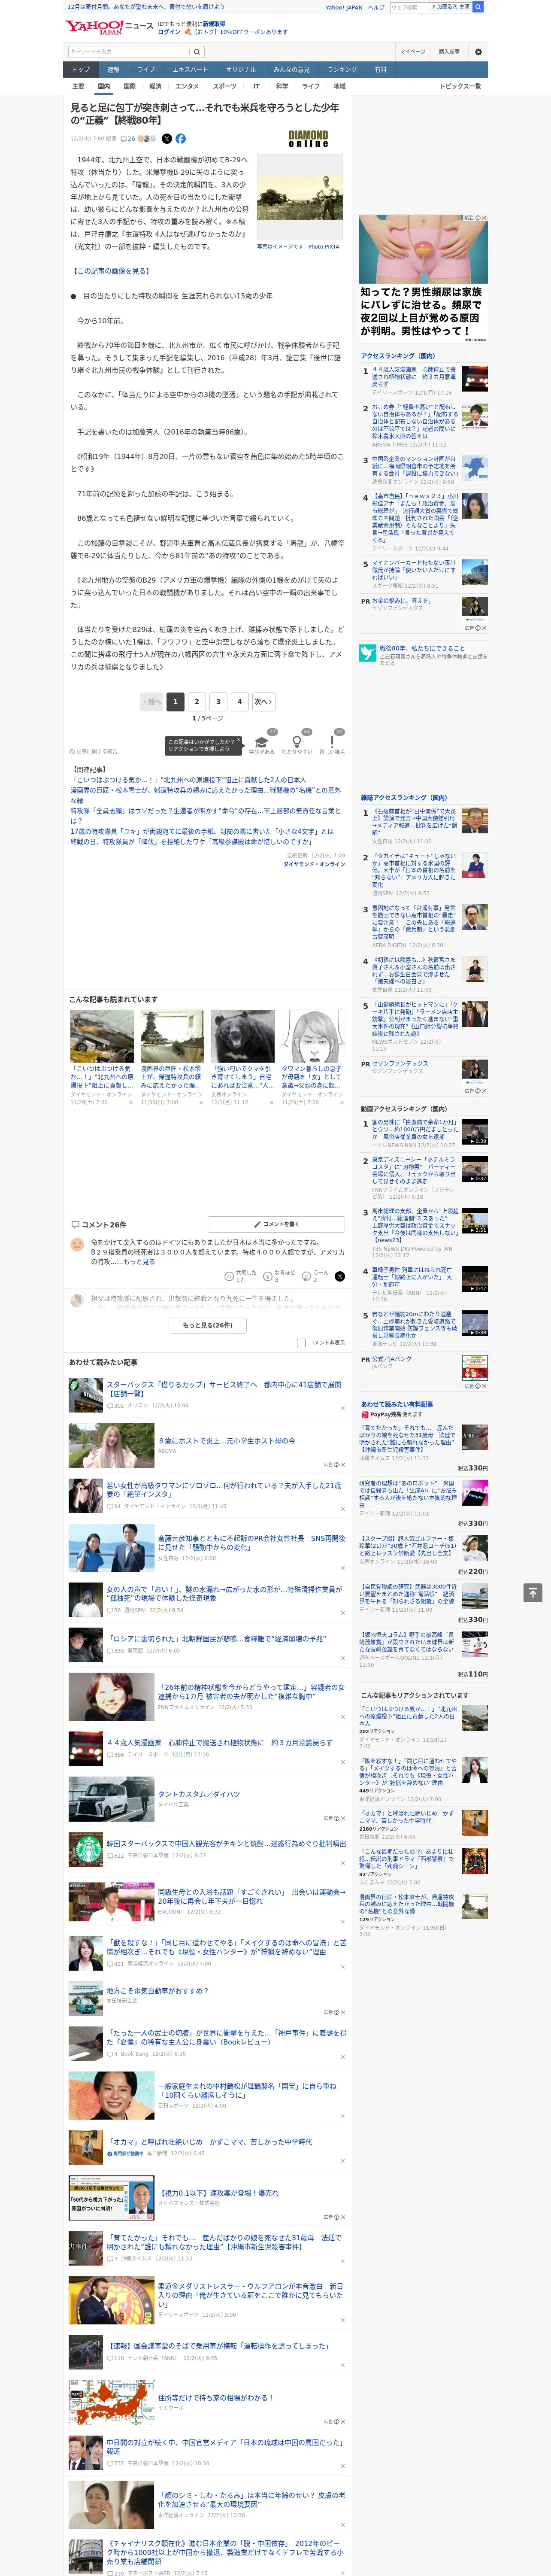Open 韓流 ダチョウ キュート ranking item 2
The width and height of the screenshot is (551, 2576).
point(414,869)
